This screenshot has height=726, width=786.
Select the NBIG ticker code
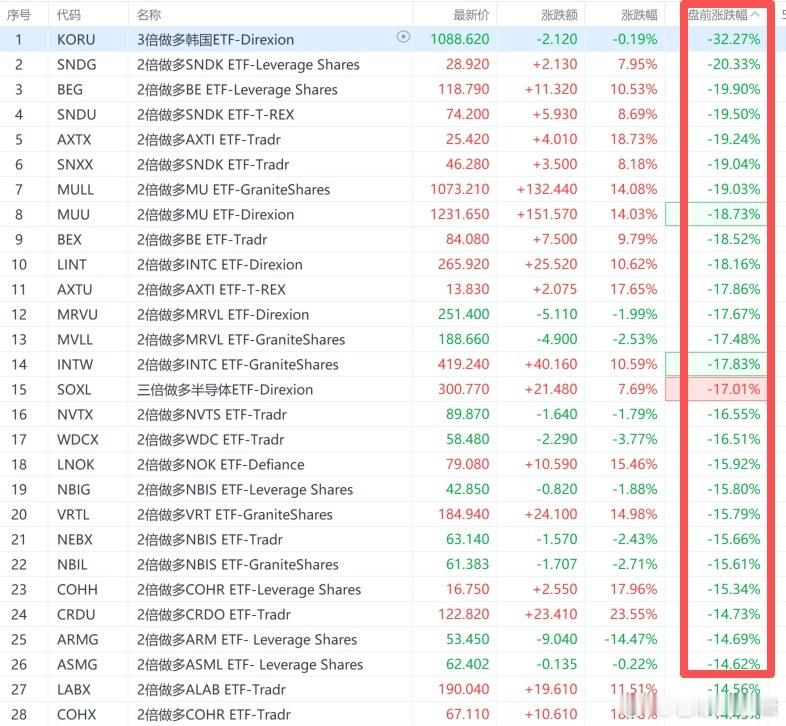[x=74, y=490]
